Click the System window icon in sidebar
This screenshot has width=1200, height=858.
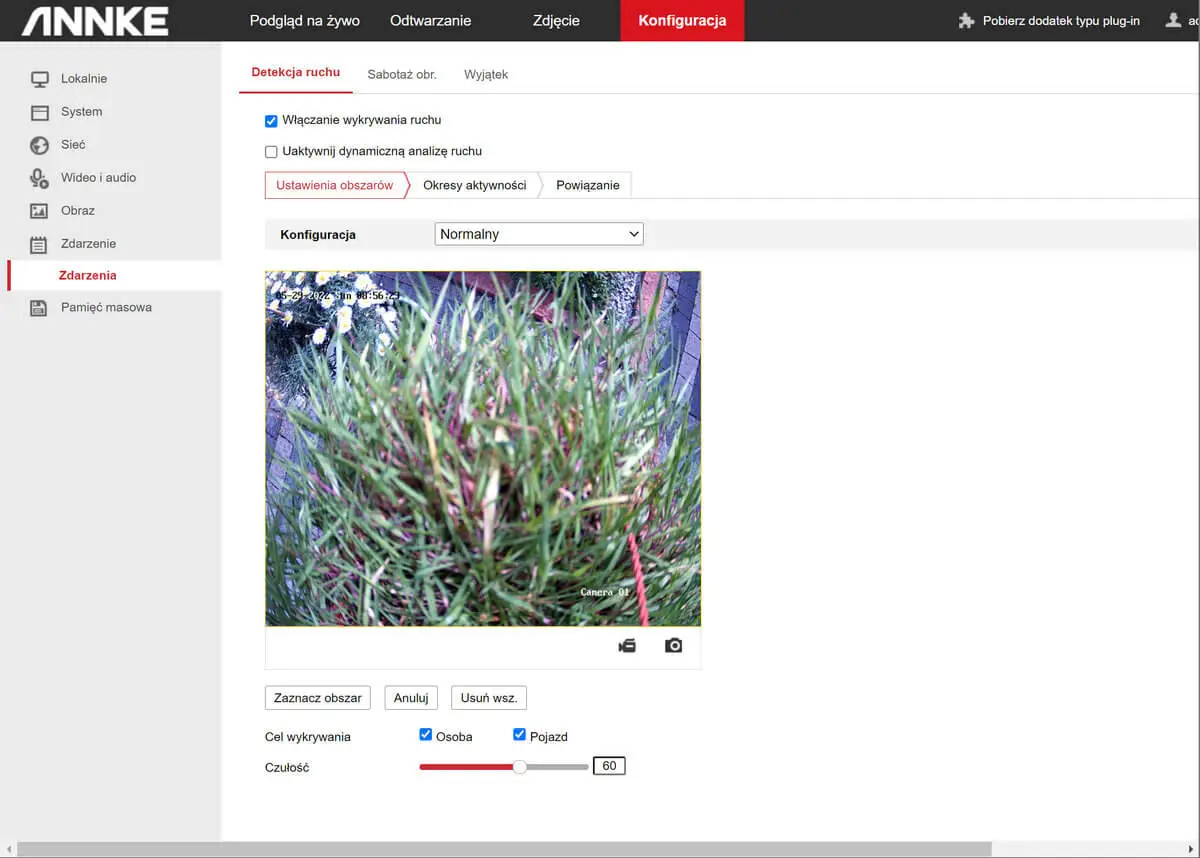(x=40, y=112)
